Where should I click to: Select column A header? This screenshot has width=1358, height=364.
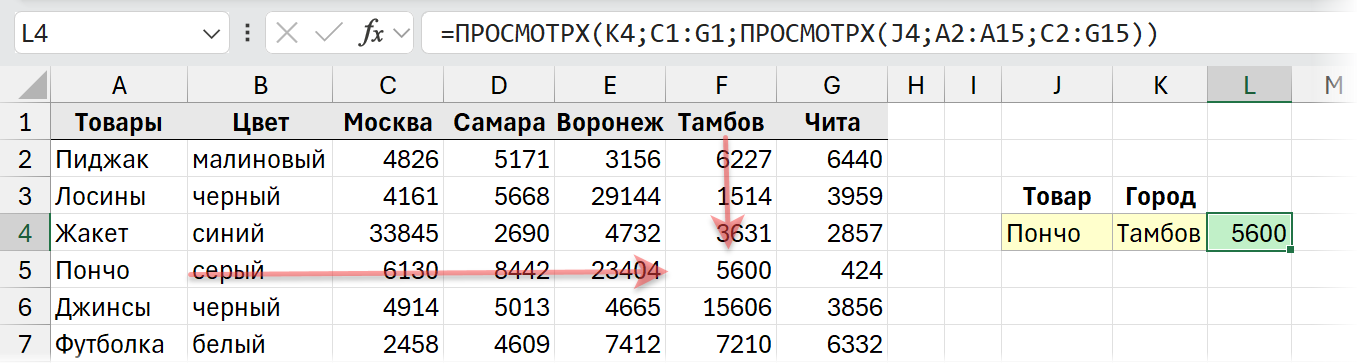pyautogui.click(x=118, y=86)
